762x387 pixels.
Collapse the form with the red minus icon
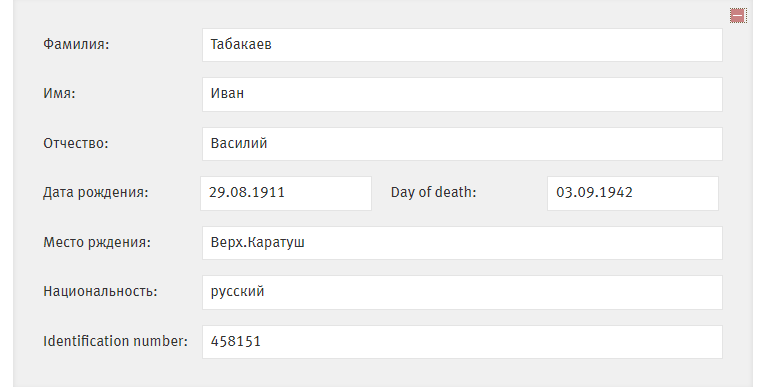click(x=738, y=16)
